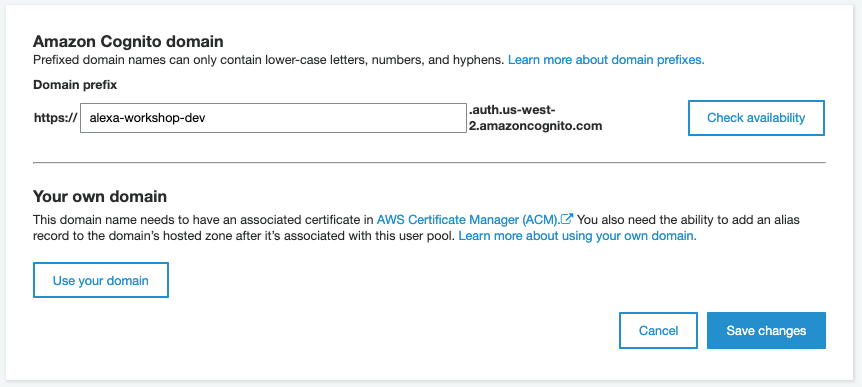Viewport: 862px width, 387px height.
Task: Click the Your own domain heading
Action: click(100, 196)
